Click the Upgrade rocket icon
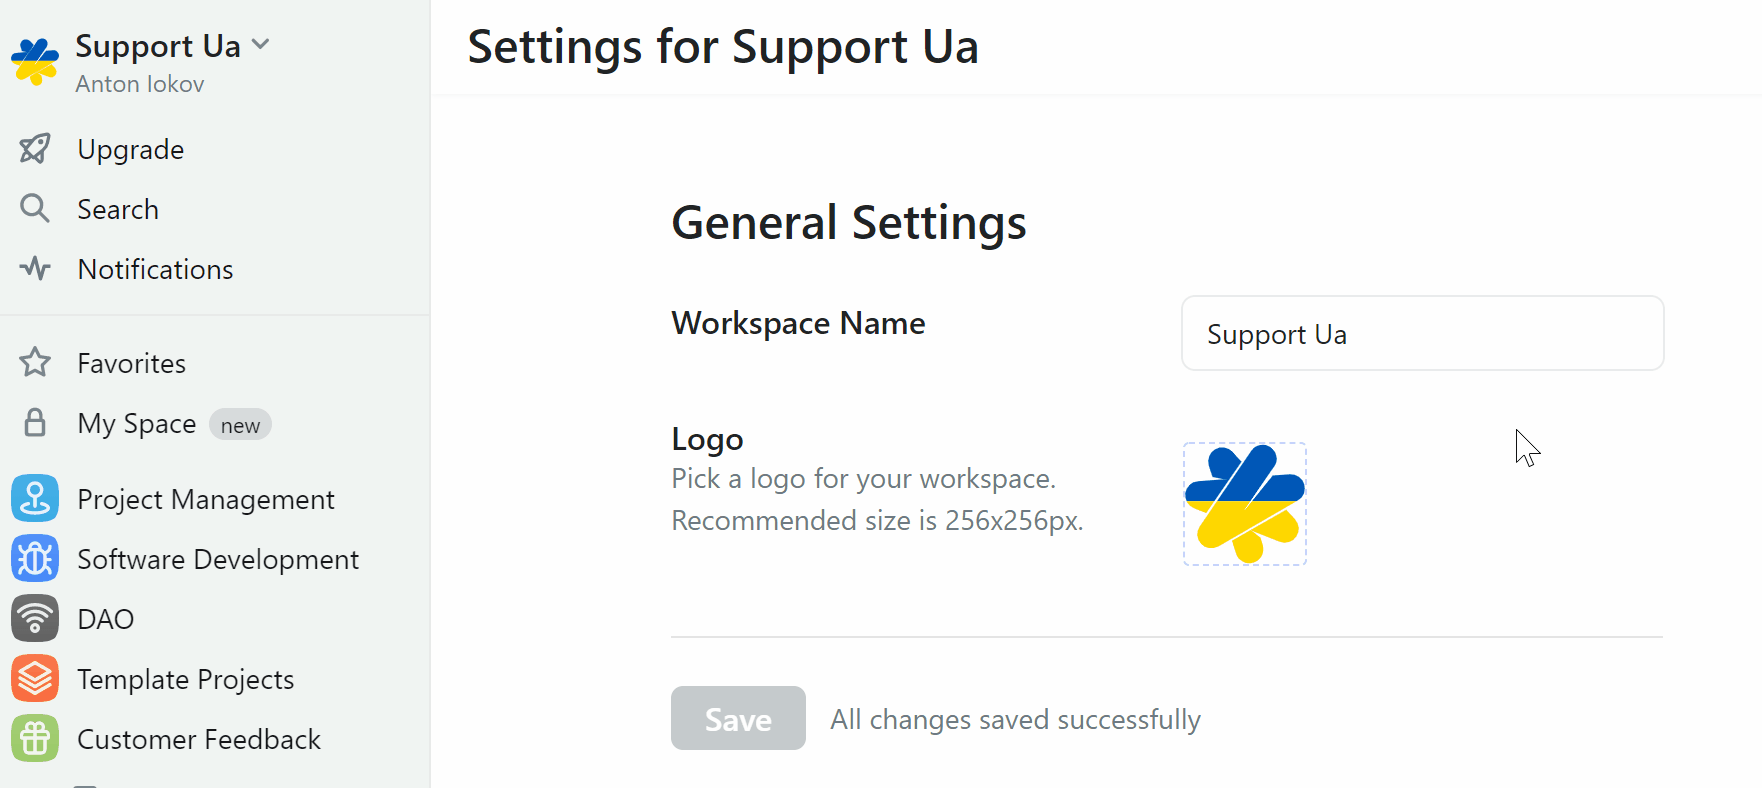The height and width of the screenshot is (788, 1762). [x=34, y=148]
